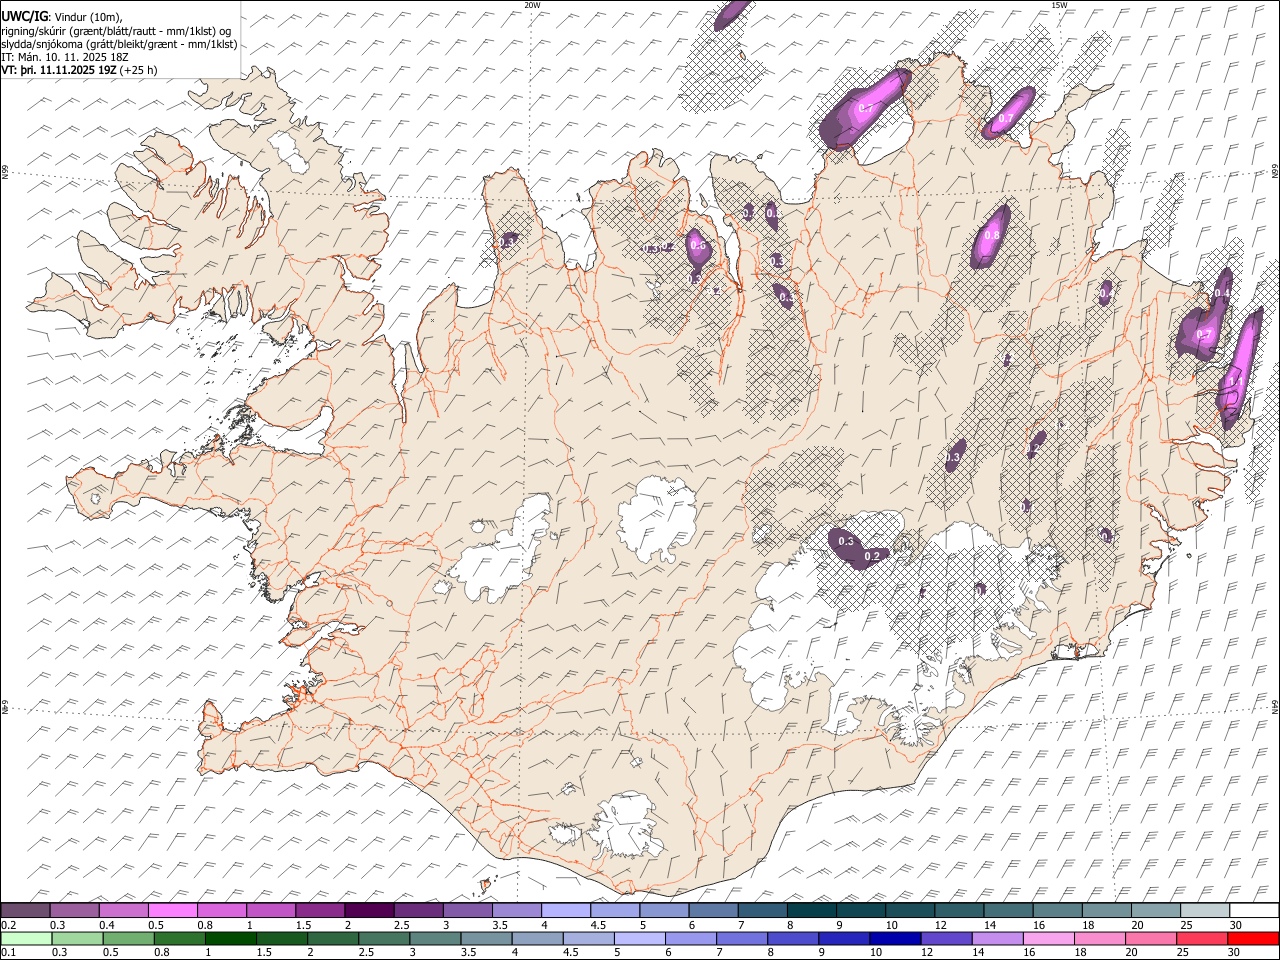Click the 20W longitude label
Image resolution: width=1280 pixels, height=960 pixels.
pyautogui.click(x=532, y=5)
